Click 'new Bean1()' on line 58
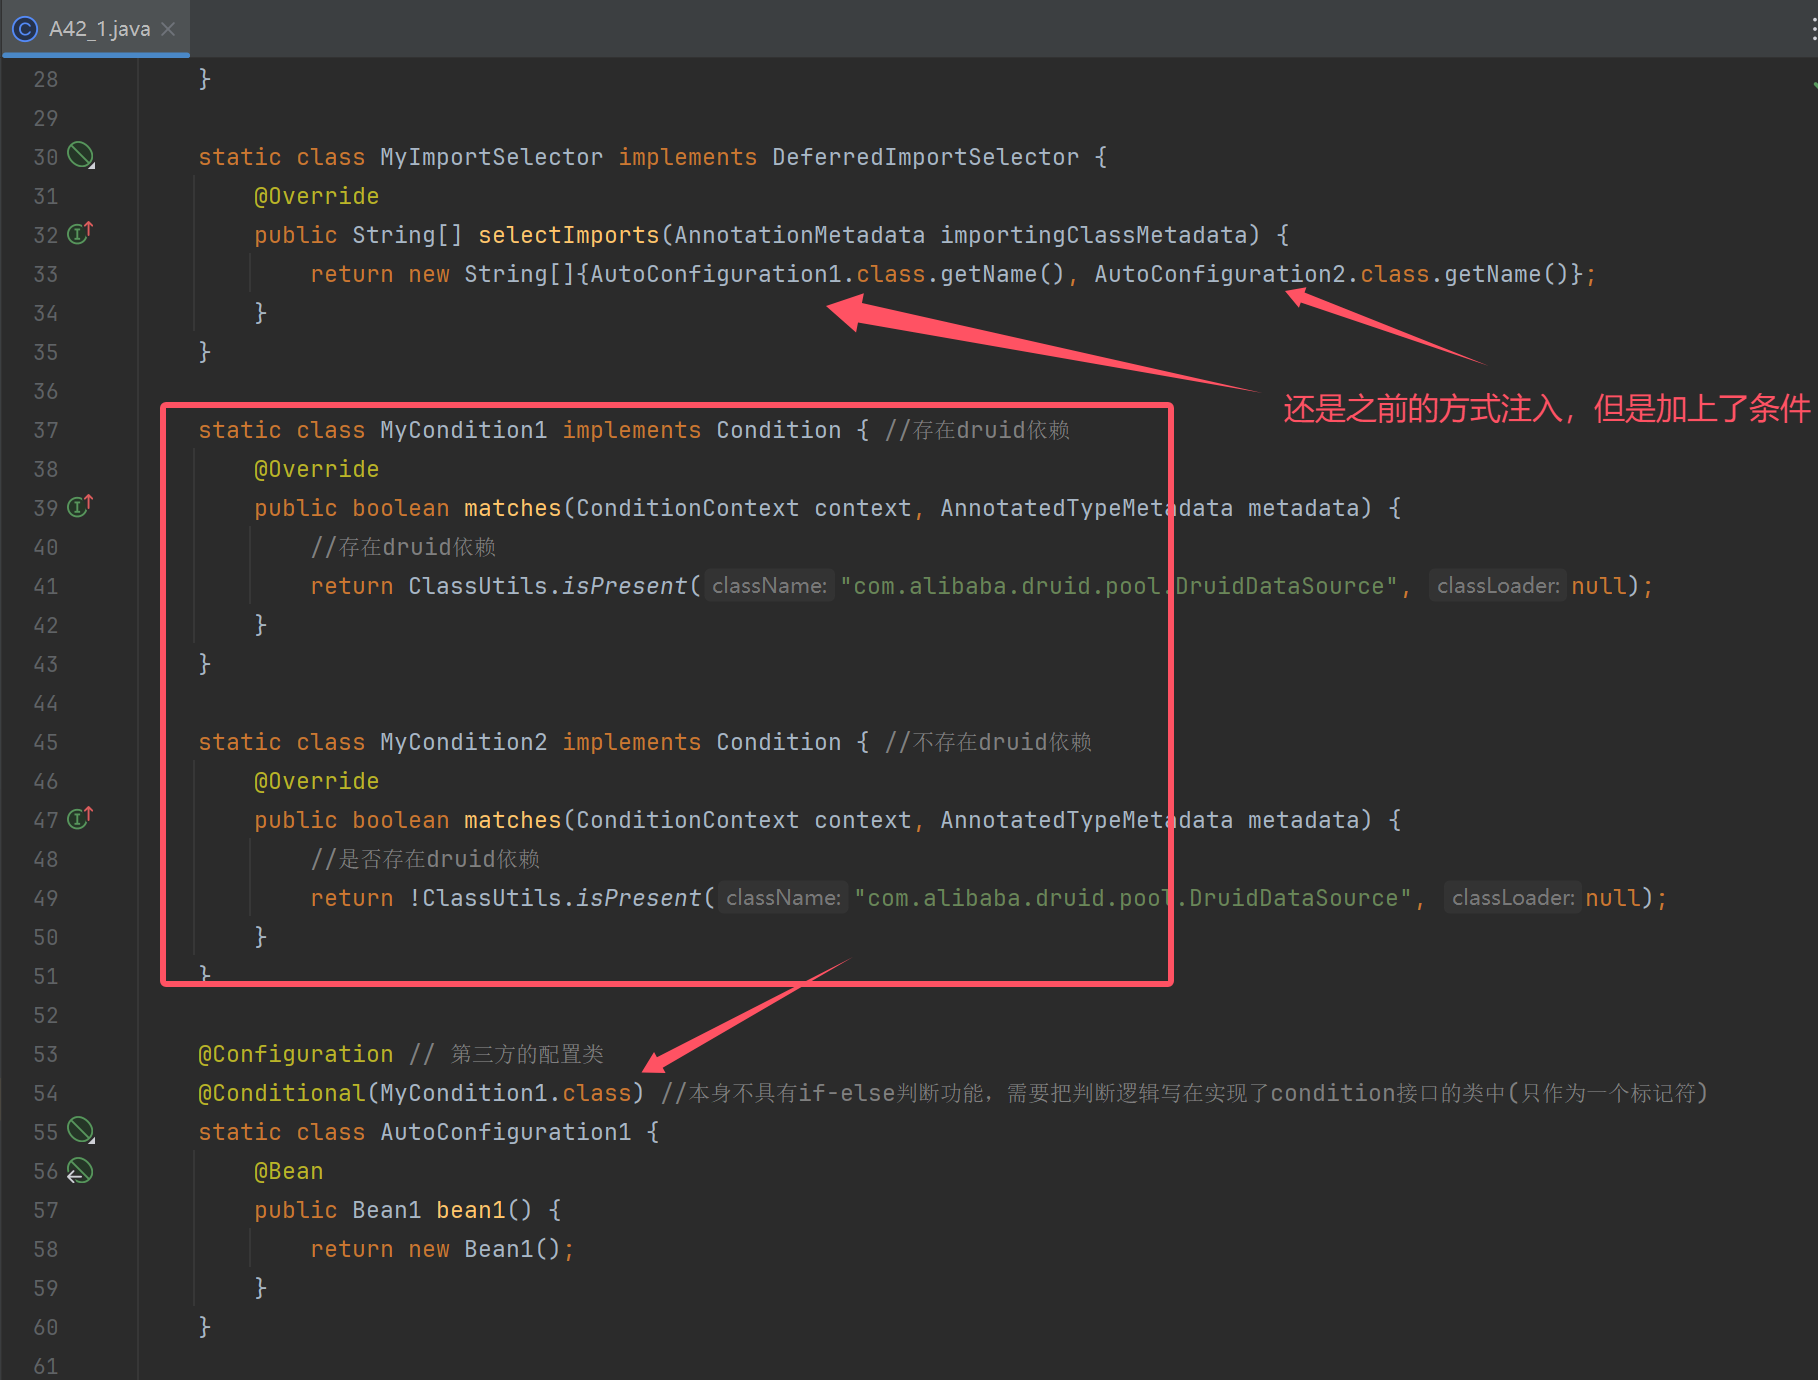 (x=484, y=1249)
